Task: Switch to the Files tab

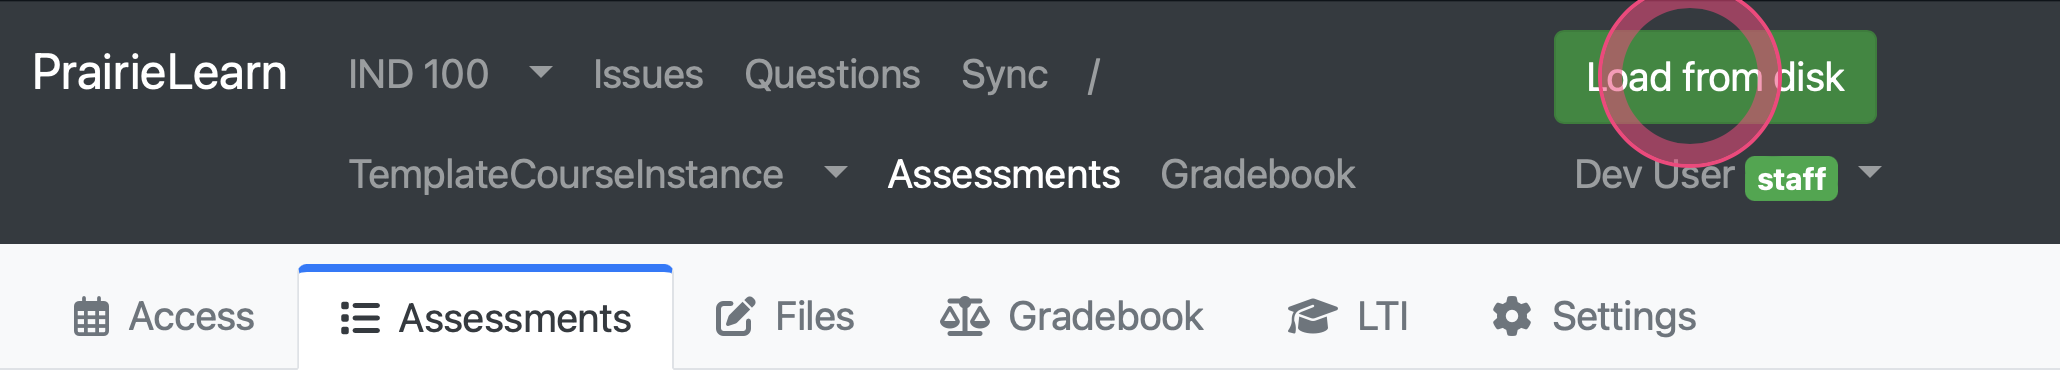Action: 785,317
